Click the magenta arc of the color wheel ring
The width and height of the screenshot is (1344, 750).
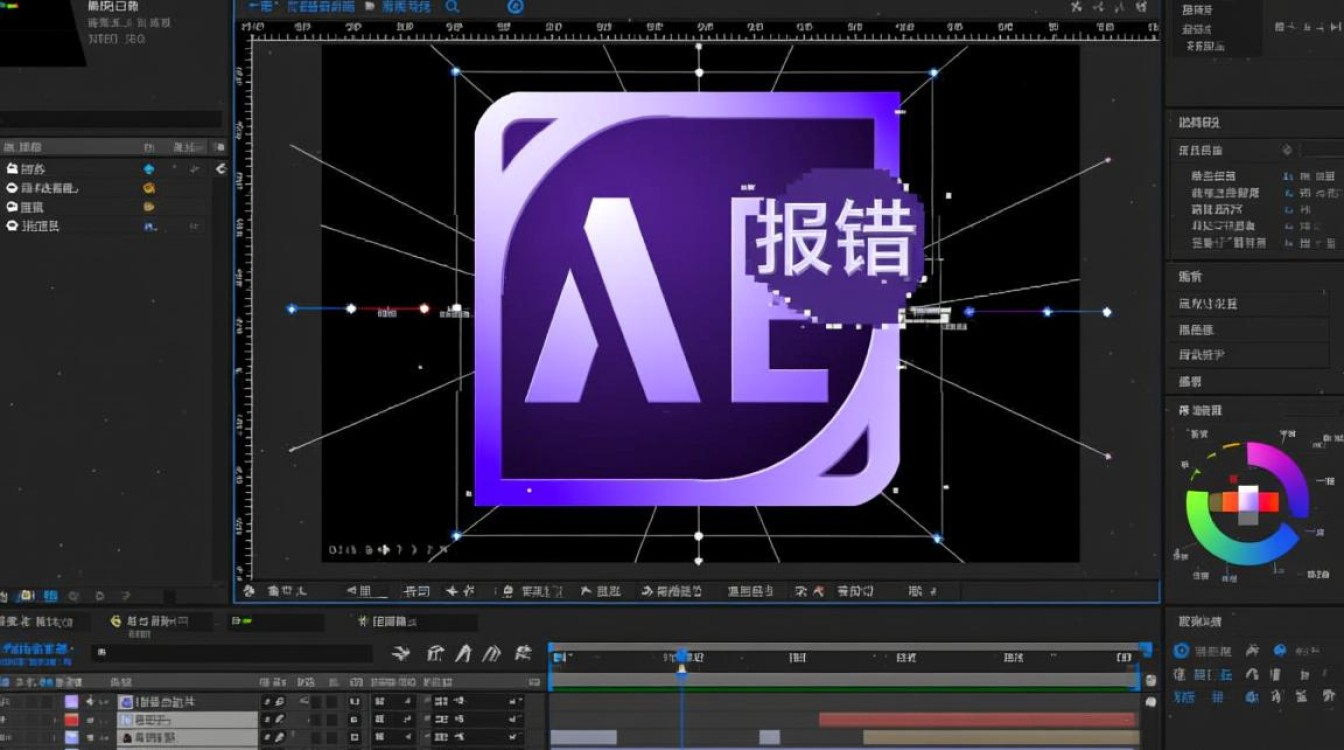point(1283,470)
